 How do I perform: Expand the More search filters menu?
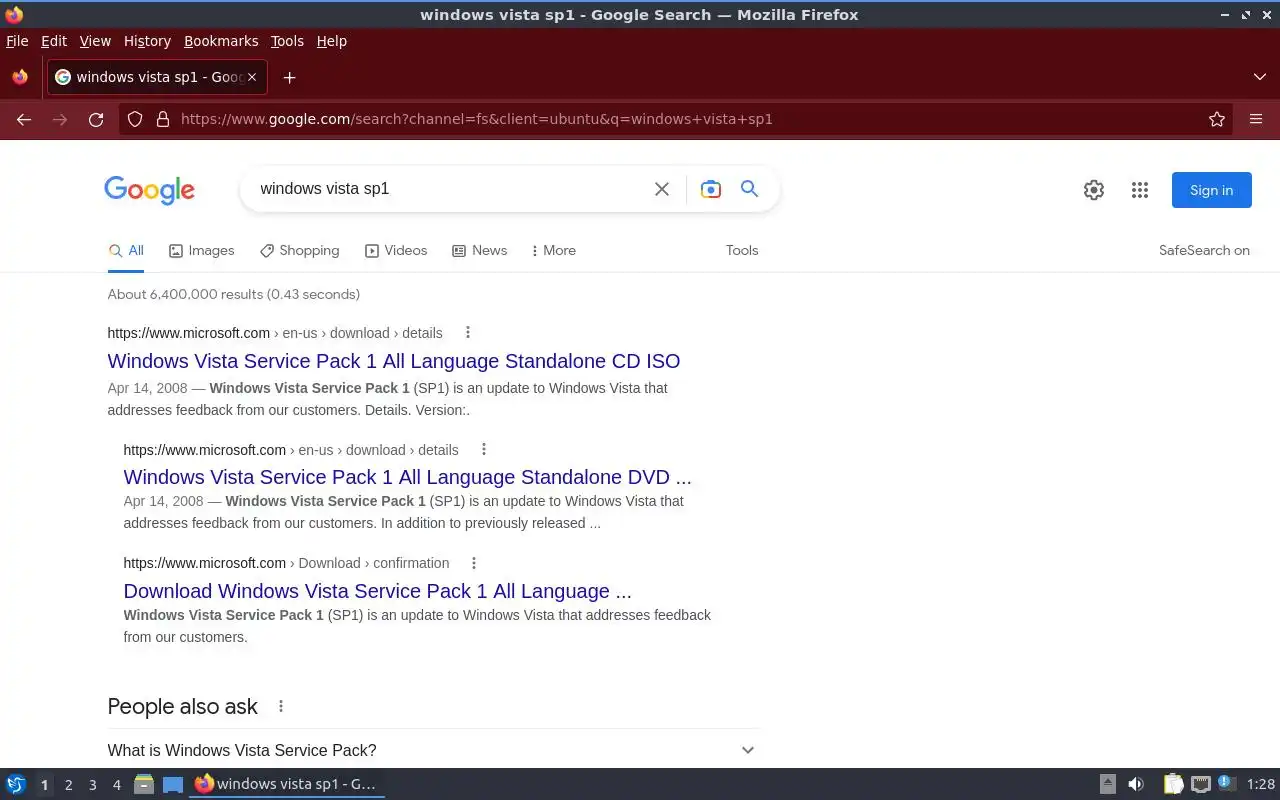[553, 251]
